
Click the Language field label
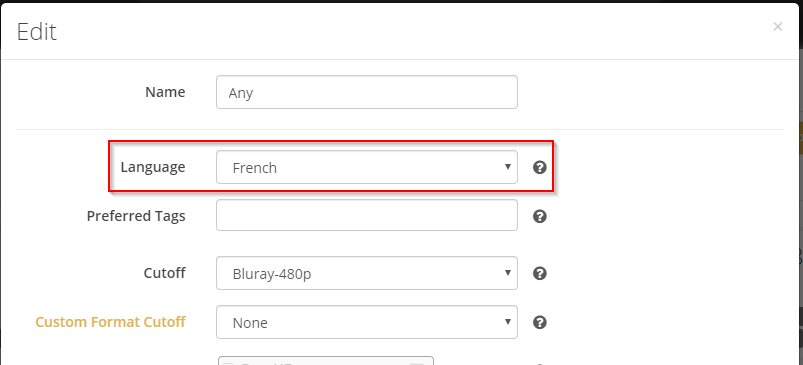153,168
